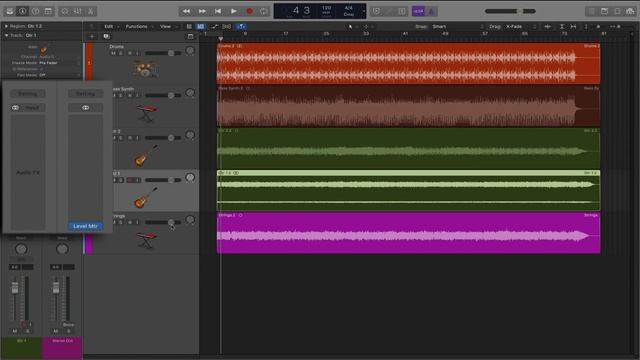Adjust the Drums track volume slider
This screenshot has height=360, width=640.
(163, 53)
